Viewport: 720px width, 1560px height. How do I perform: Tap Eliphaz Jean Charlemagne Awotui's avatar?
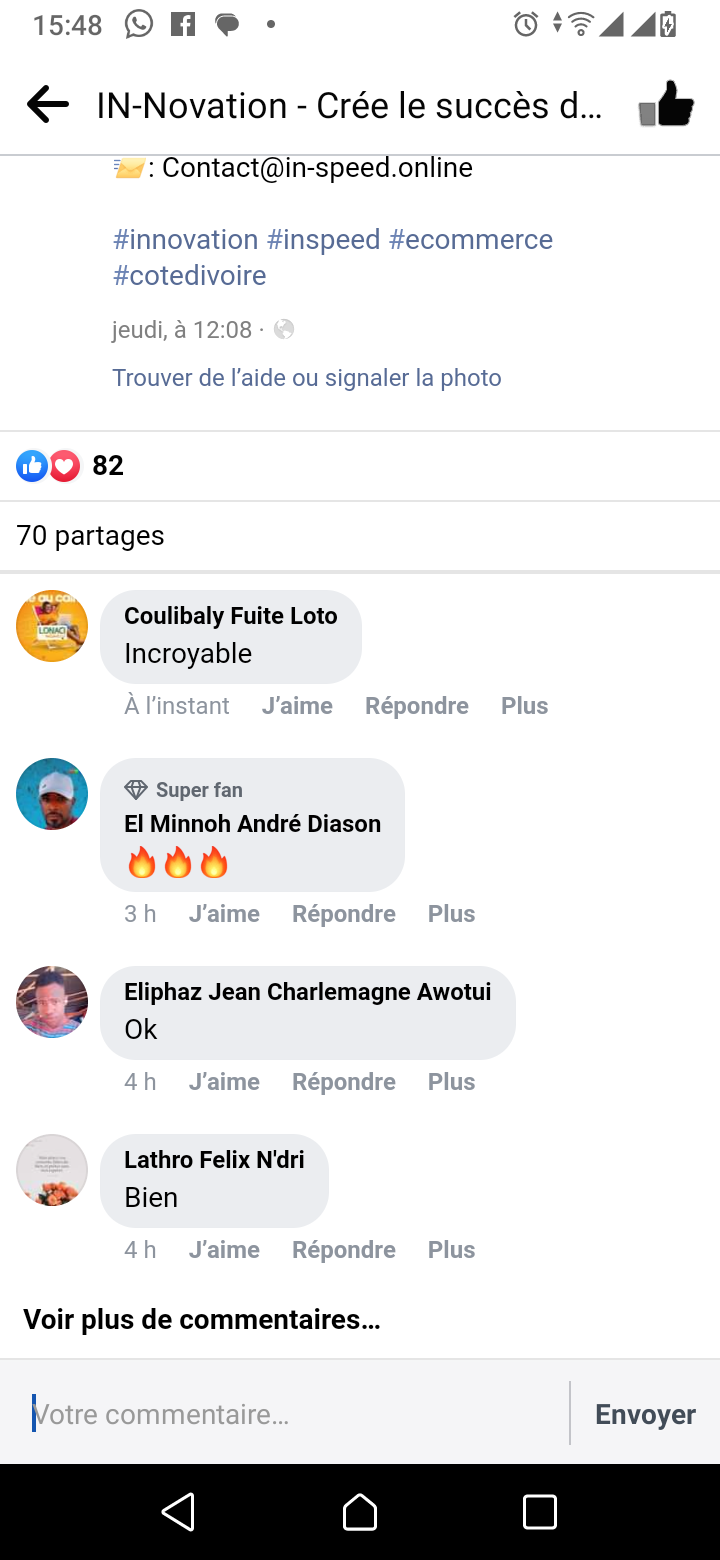52,1001
